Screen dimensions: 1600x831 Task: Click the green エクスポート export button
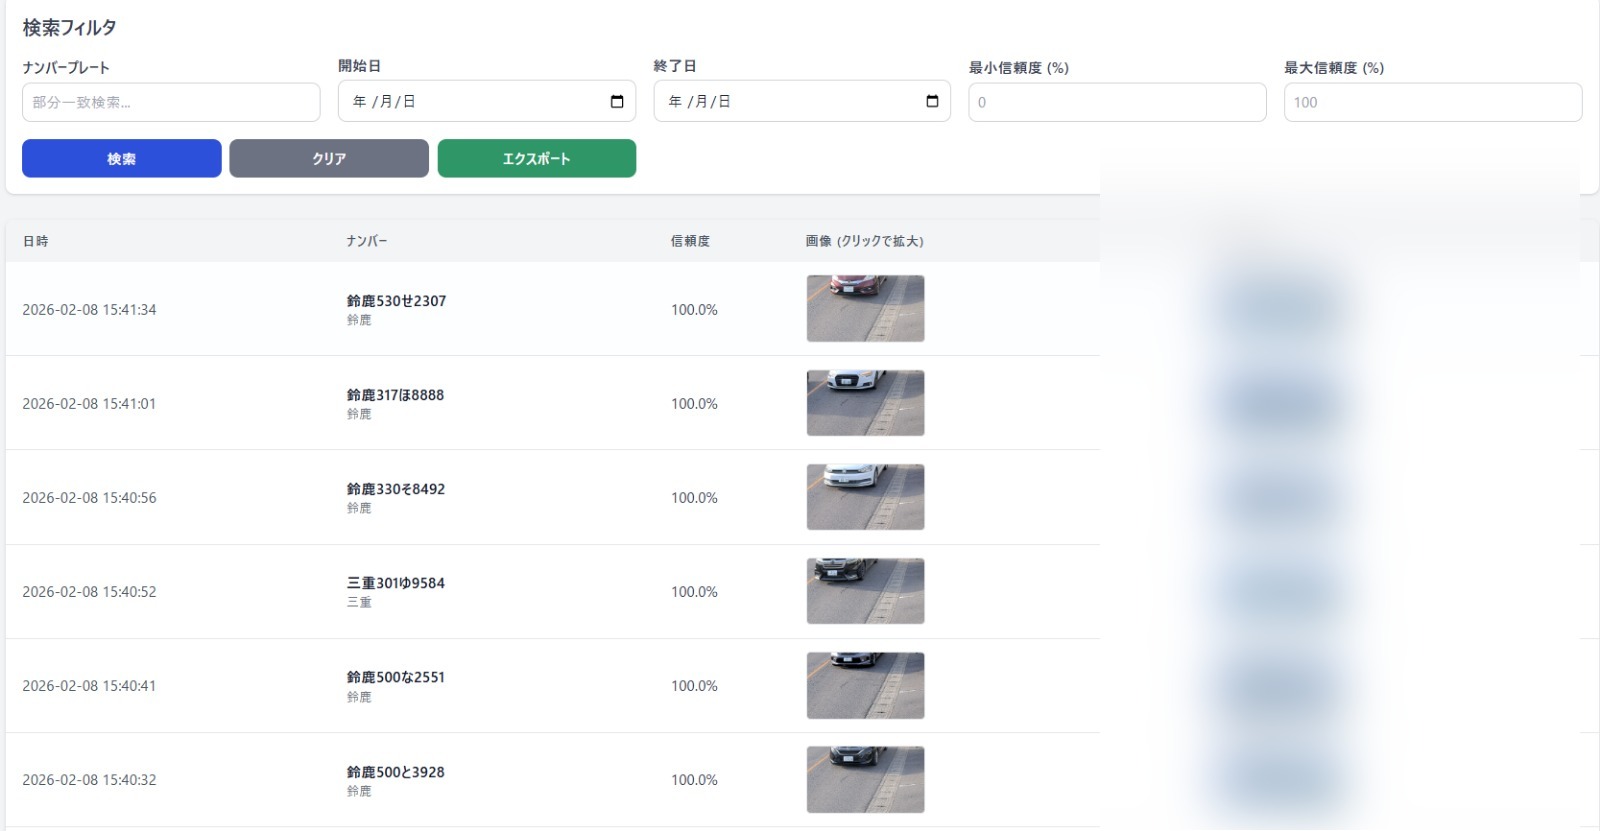pyautogui.click(x=537, y=159)
